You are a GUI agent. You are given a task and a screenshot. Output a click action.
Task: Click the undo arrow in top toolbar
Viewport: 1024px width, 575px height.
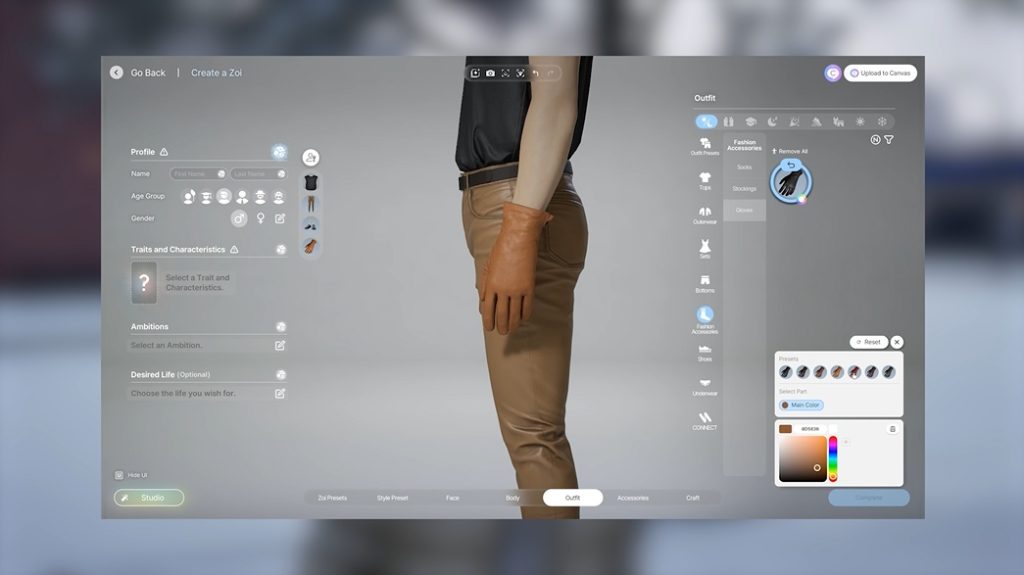(536, 73)
